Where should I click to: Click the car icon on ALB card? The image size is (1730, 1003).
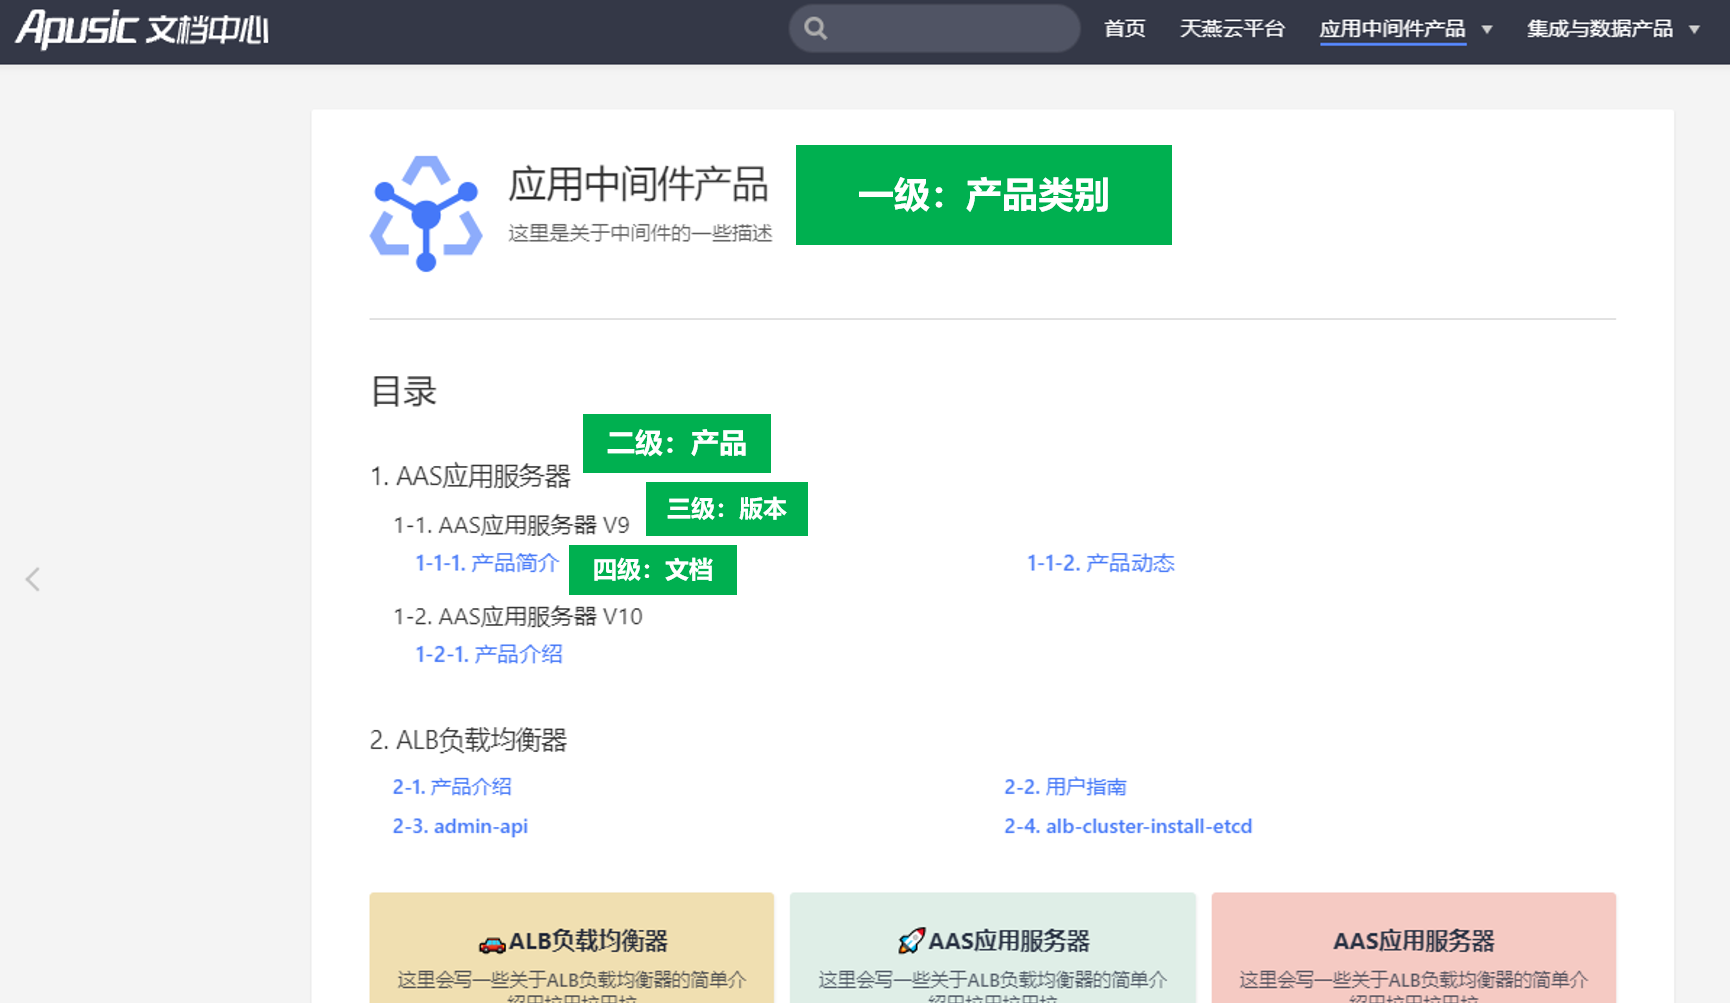pos(491,942)
